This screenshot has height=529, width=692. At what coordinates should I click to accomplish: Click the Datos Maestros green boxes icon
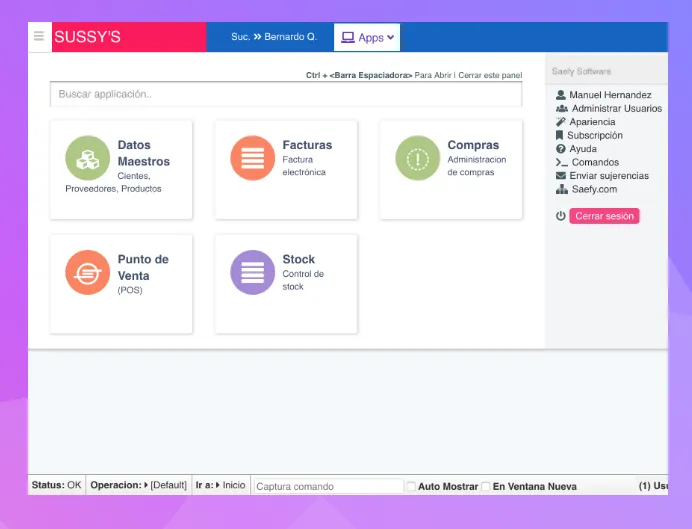[x=88, y=158]
